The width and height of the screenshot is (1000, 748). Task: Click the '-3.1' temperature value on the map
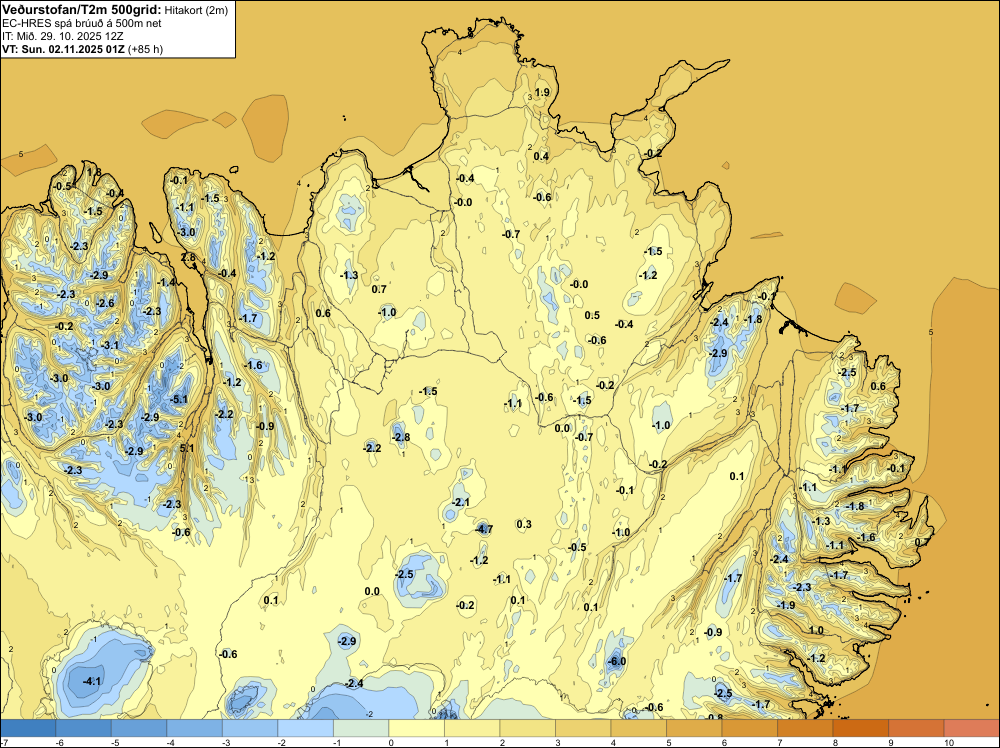110,345
